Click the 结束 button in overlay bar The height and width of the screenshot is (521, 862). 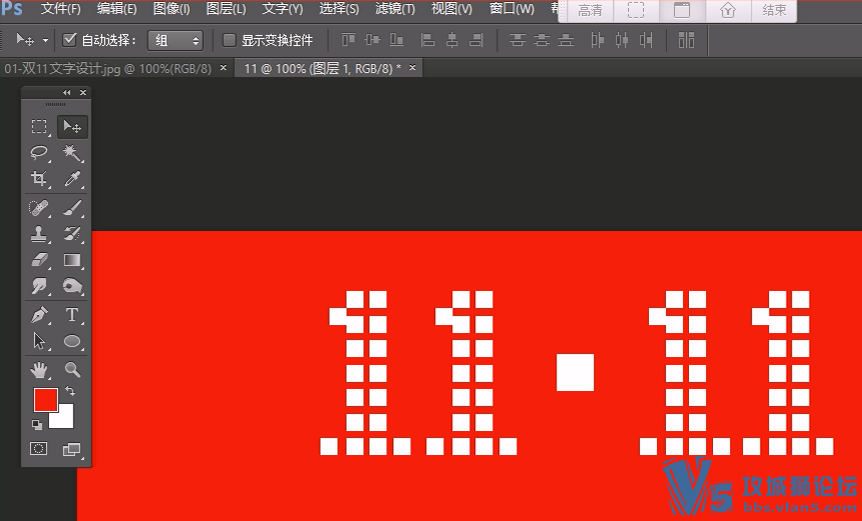coord(774,10)
